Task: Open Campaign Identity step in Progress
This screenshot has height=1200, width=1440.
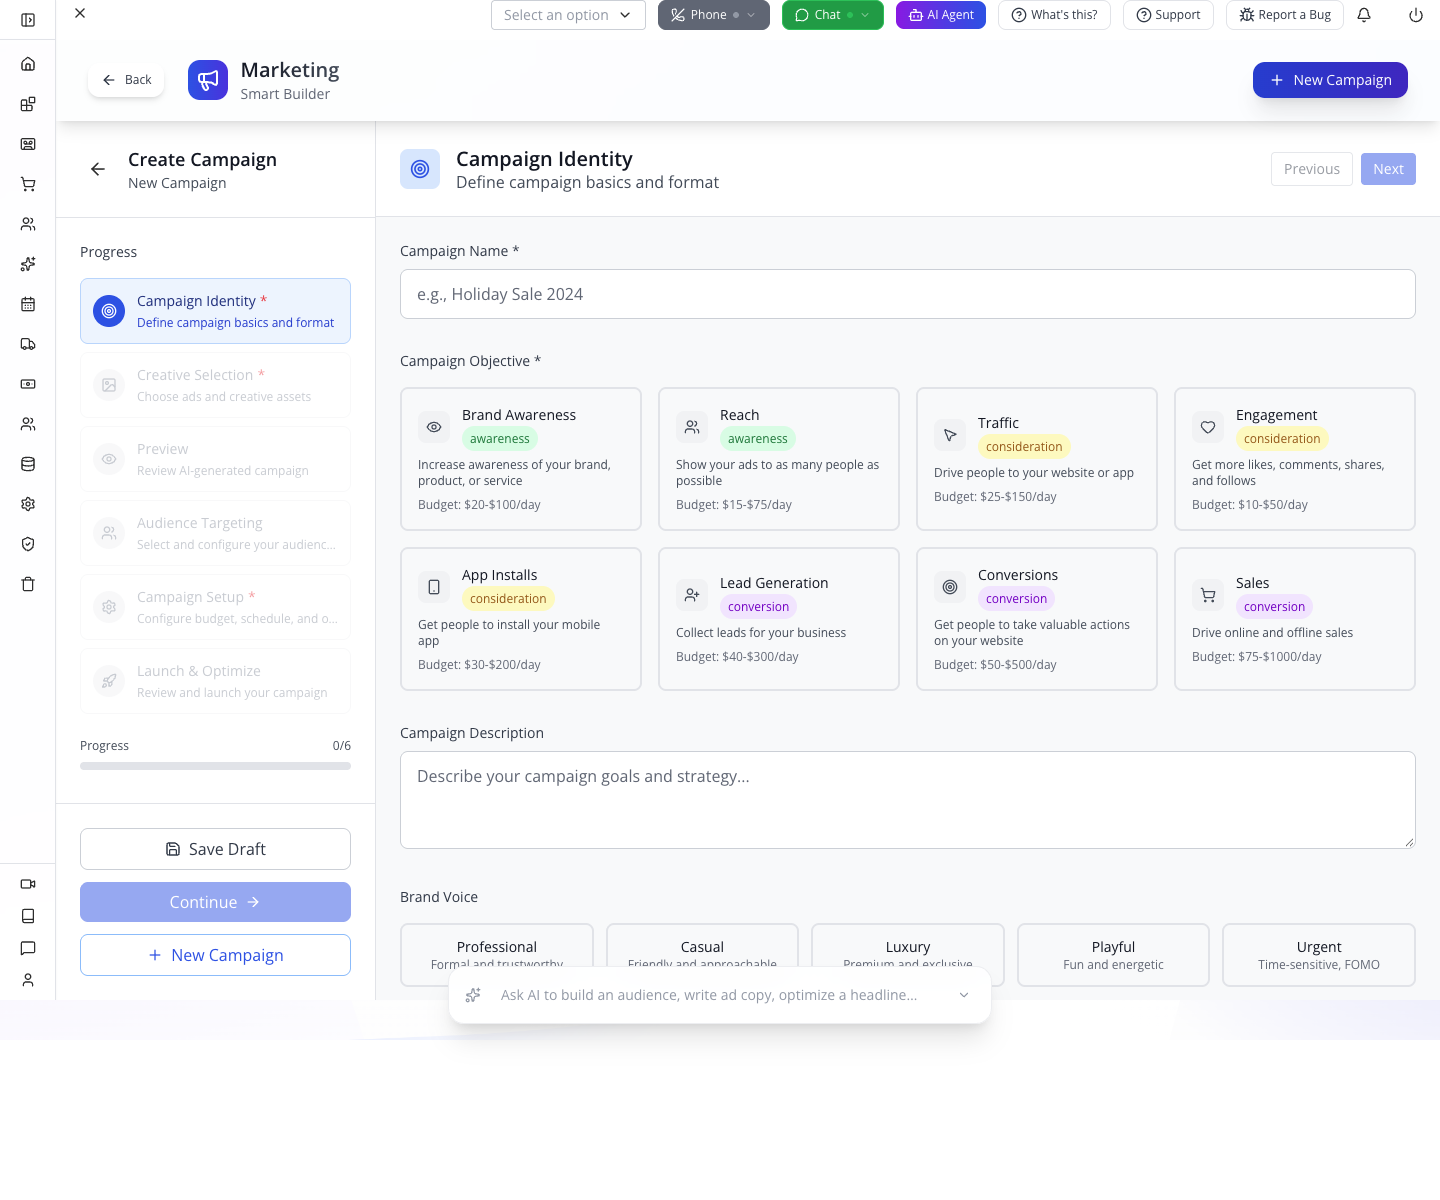Action: click(215, 311)
